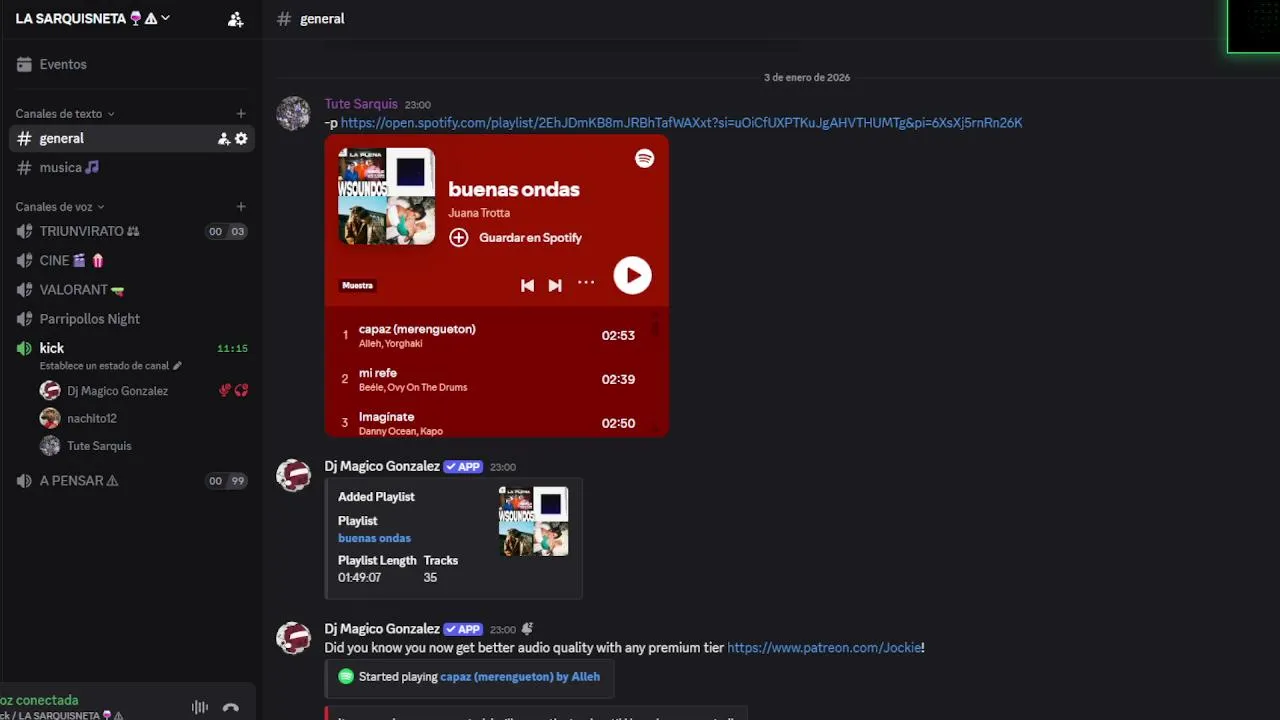Open the three-dots menu in Spotify embed
The width and height of the screenshot is (1280, 720).
point(586,283)
